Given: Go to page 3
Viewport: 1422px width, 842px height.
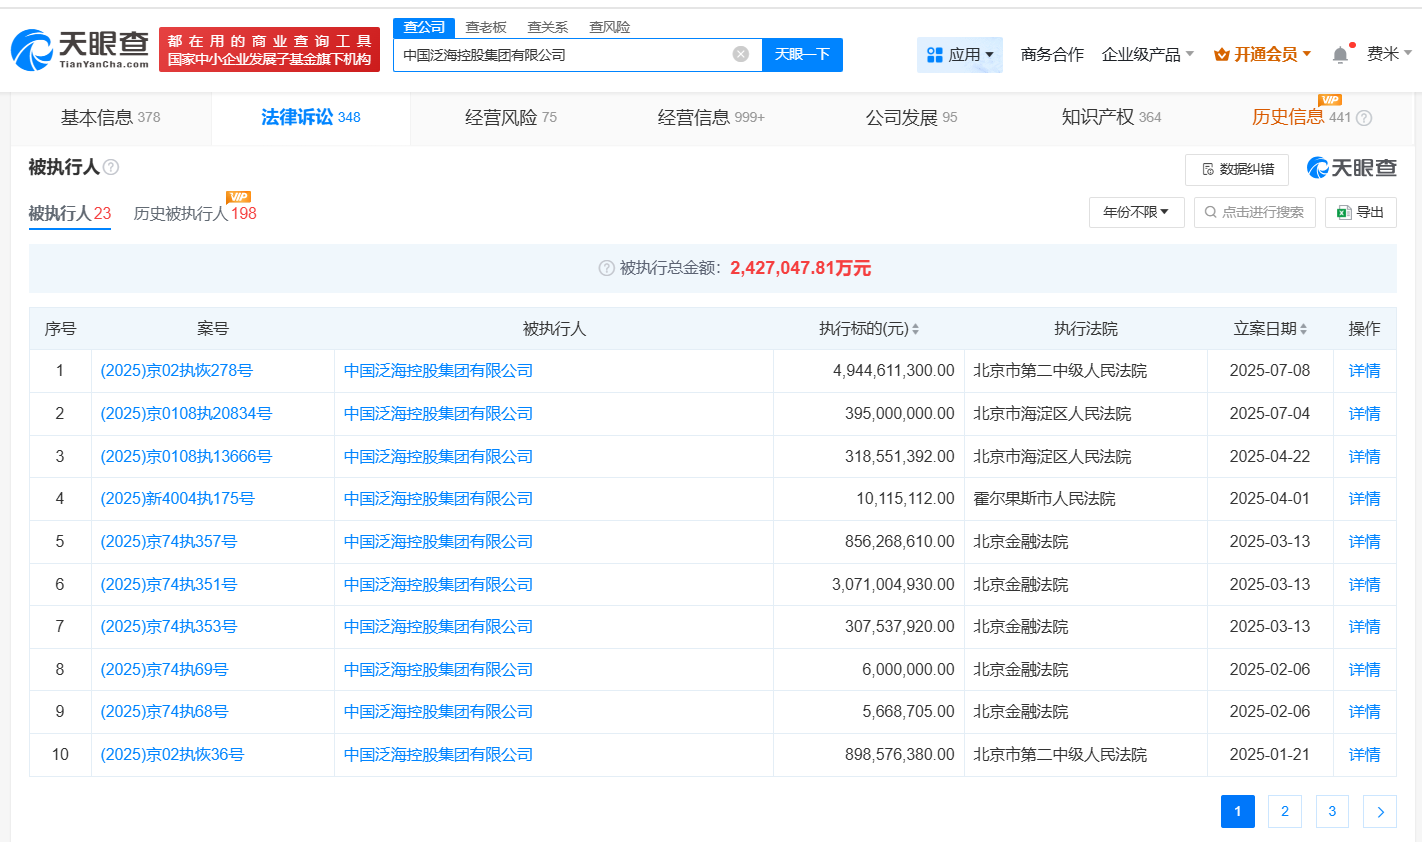Looking at the screenshot, I should pyautogui.click(x=1332, y=811).
